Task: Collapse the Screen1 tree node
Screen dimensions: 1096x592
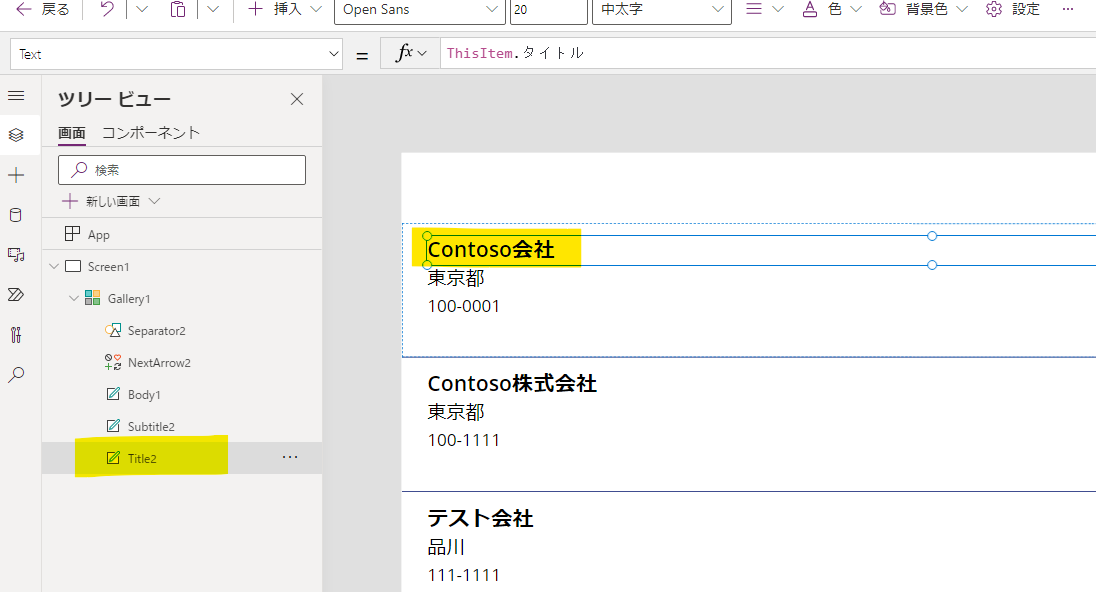Action: coord(54,266)
